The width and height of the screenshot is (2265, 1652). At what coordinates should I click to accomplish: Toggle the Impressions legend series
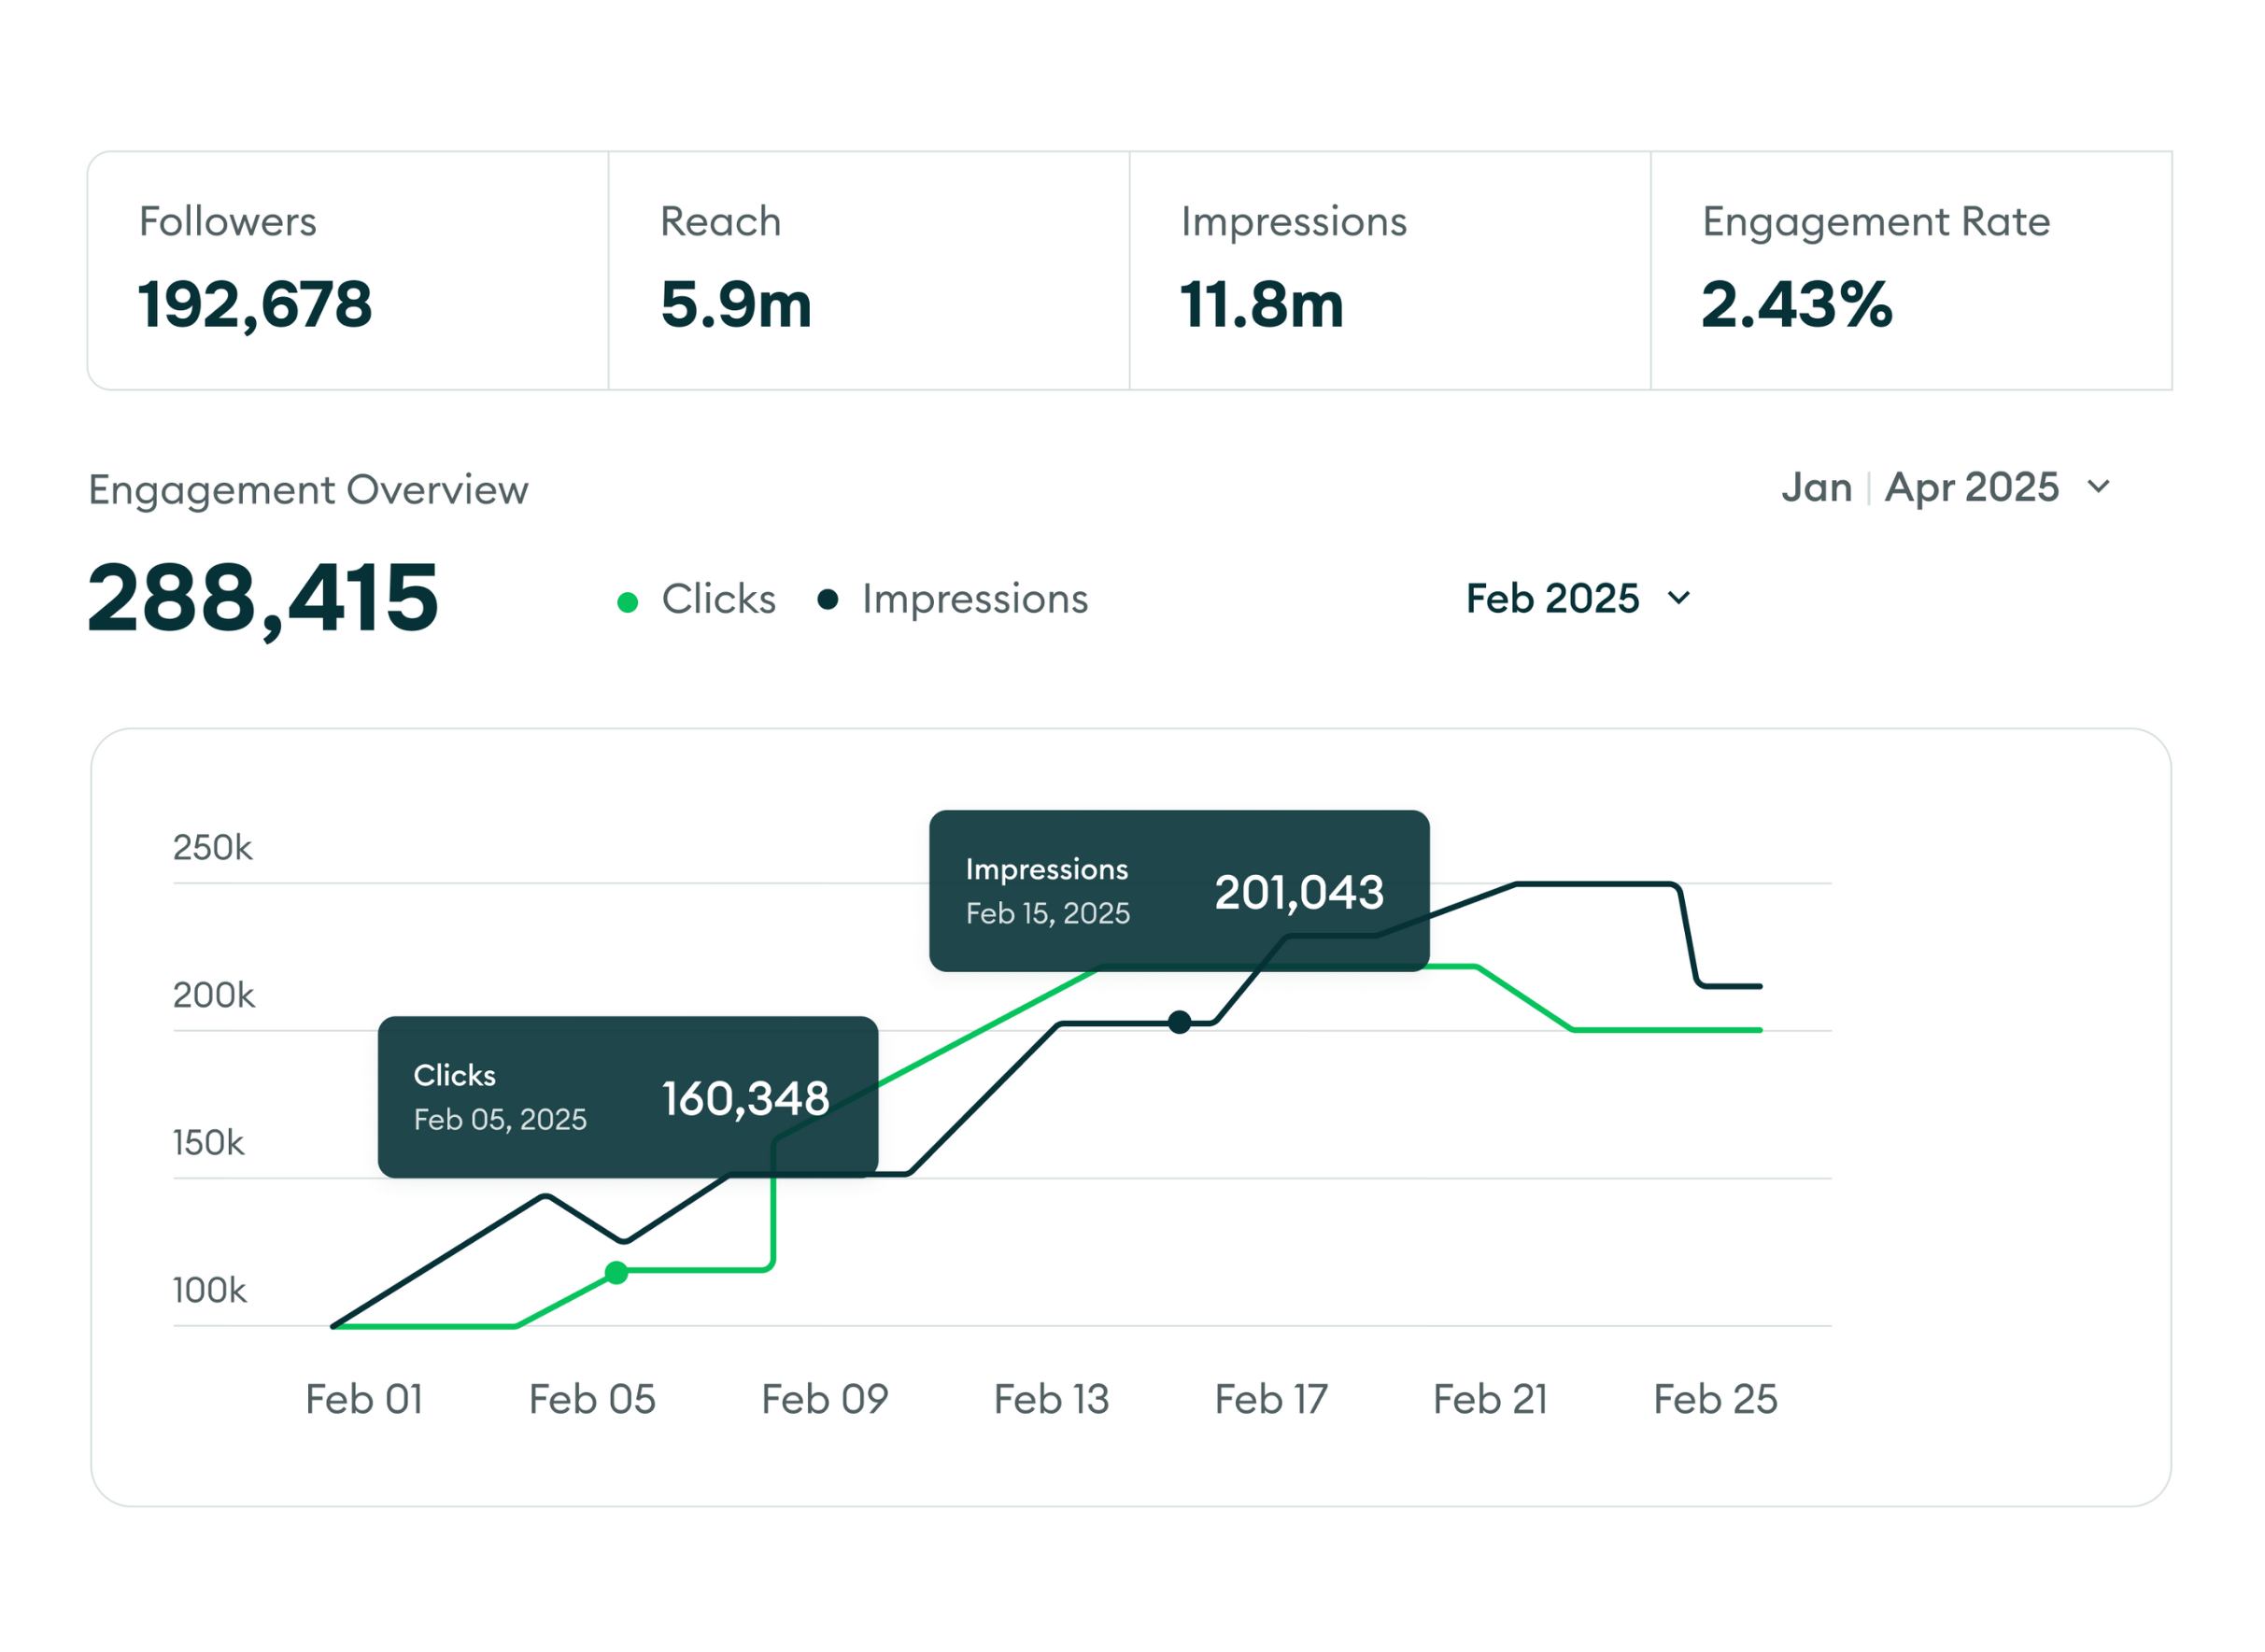point(974,600)
